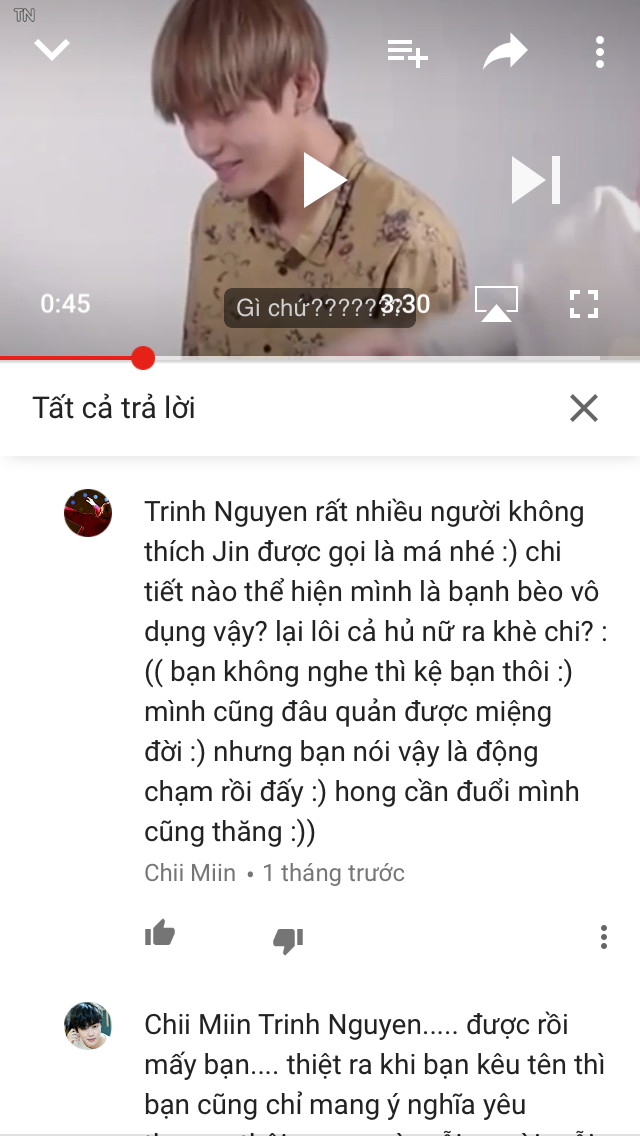640x1136 pixels.
Task: Click the 0:45 elapsed time label
Action: [x=65, y=304]
